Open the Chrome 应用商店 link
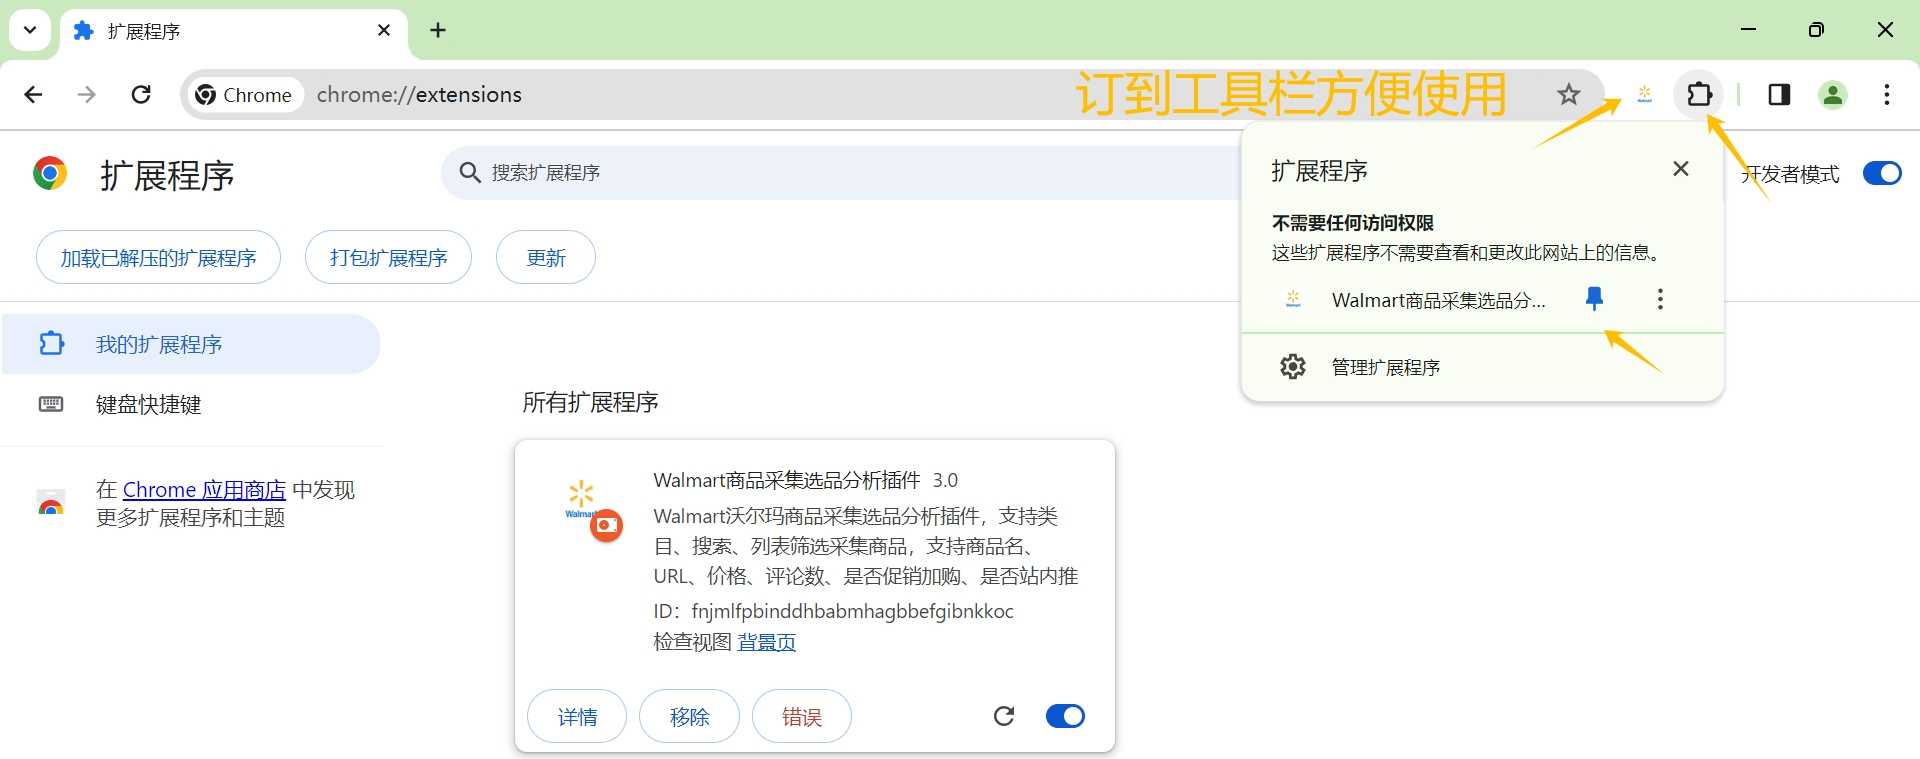The image size is (1920, 759). tap(204, 490)
